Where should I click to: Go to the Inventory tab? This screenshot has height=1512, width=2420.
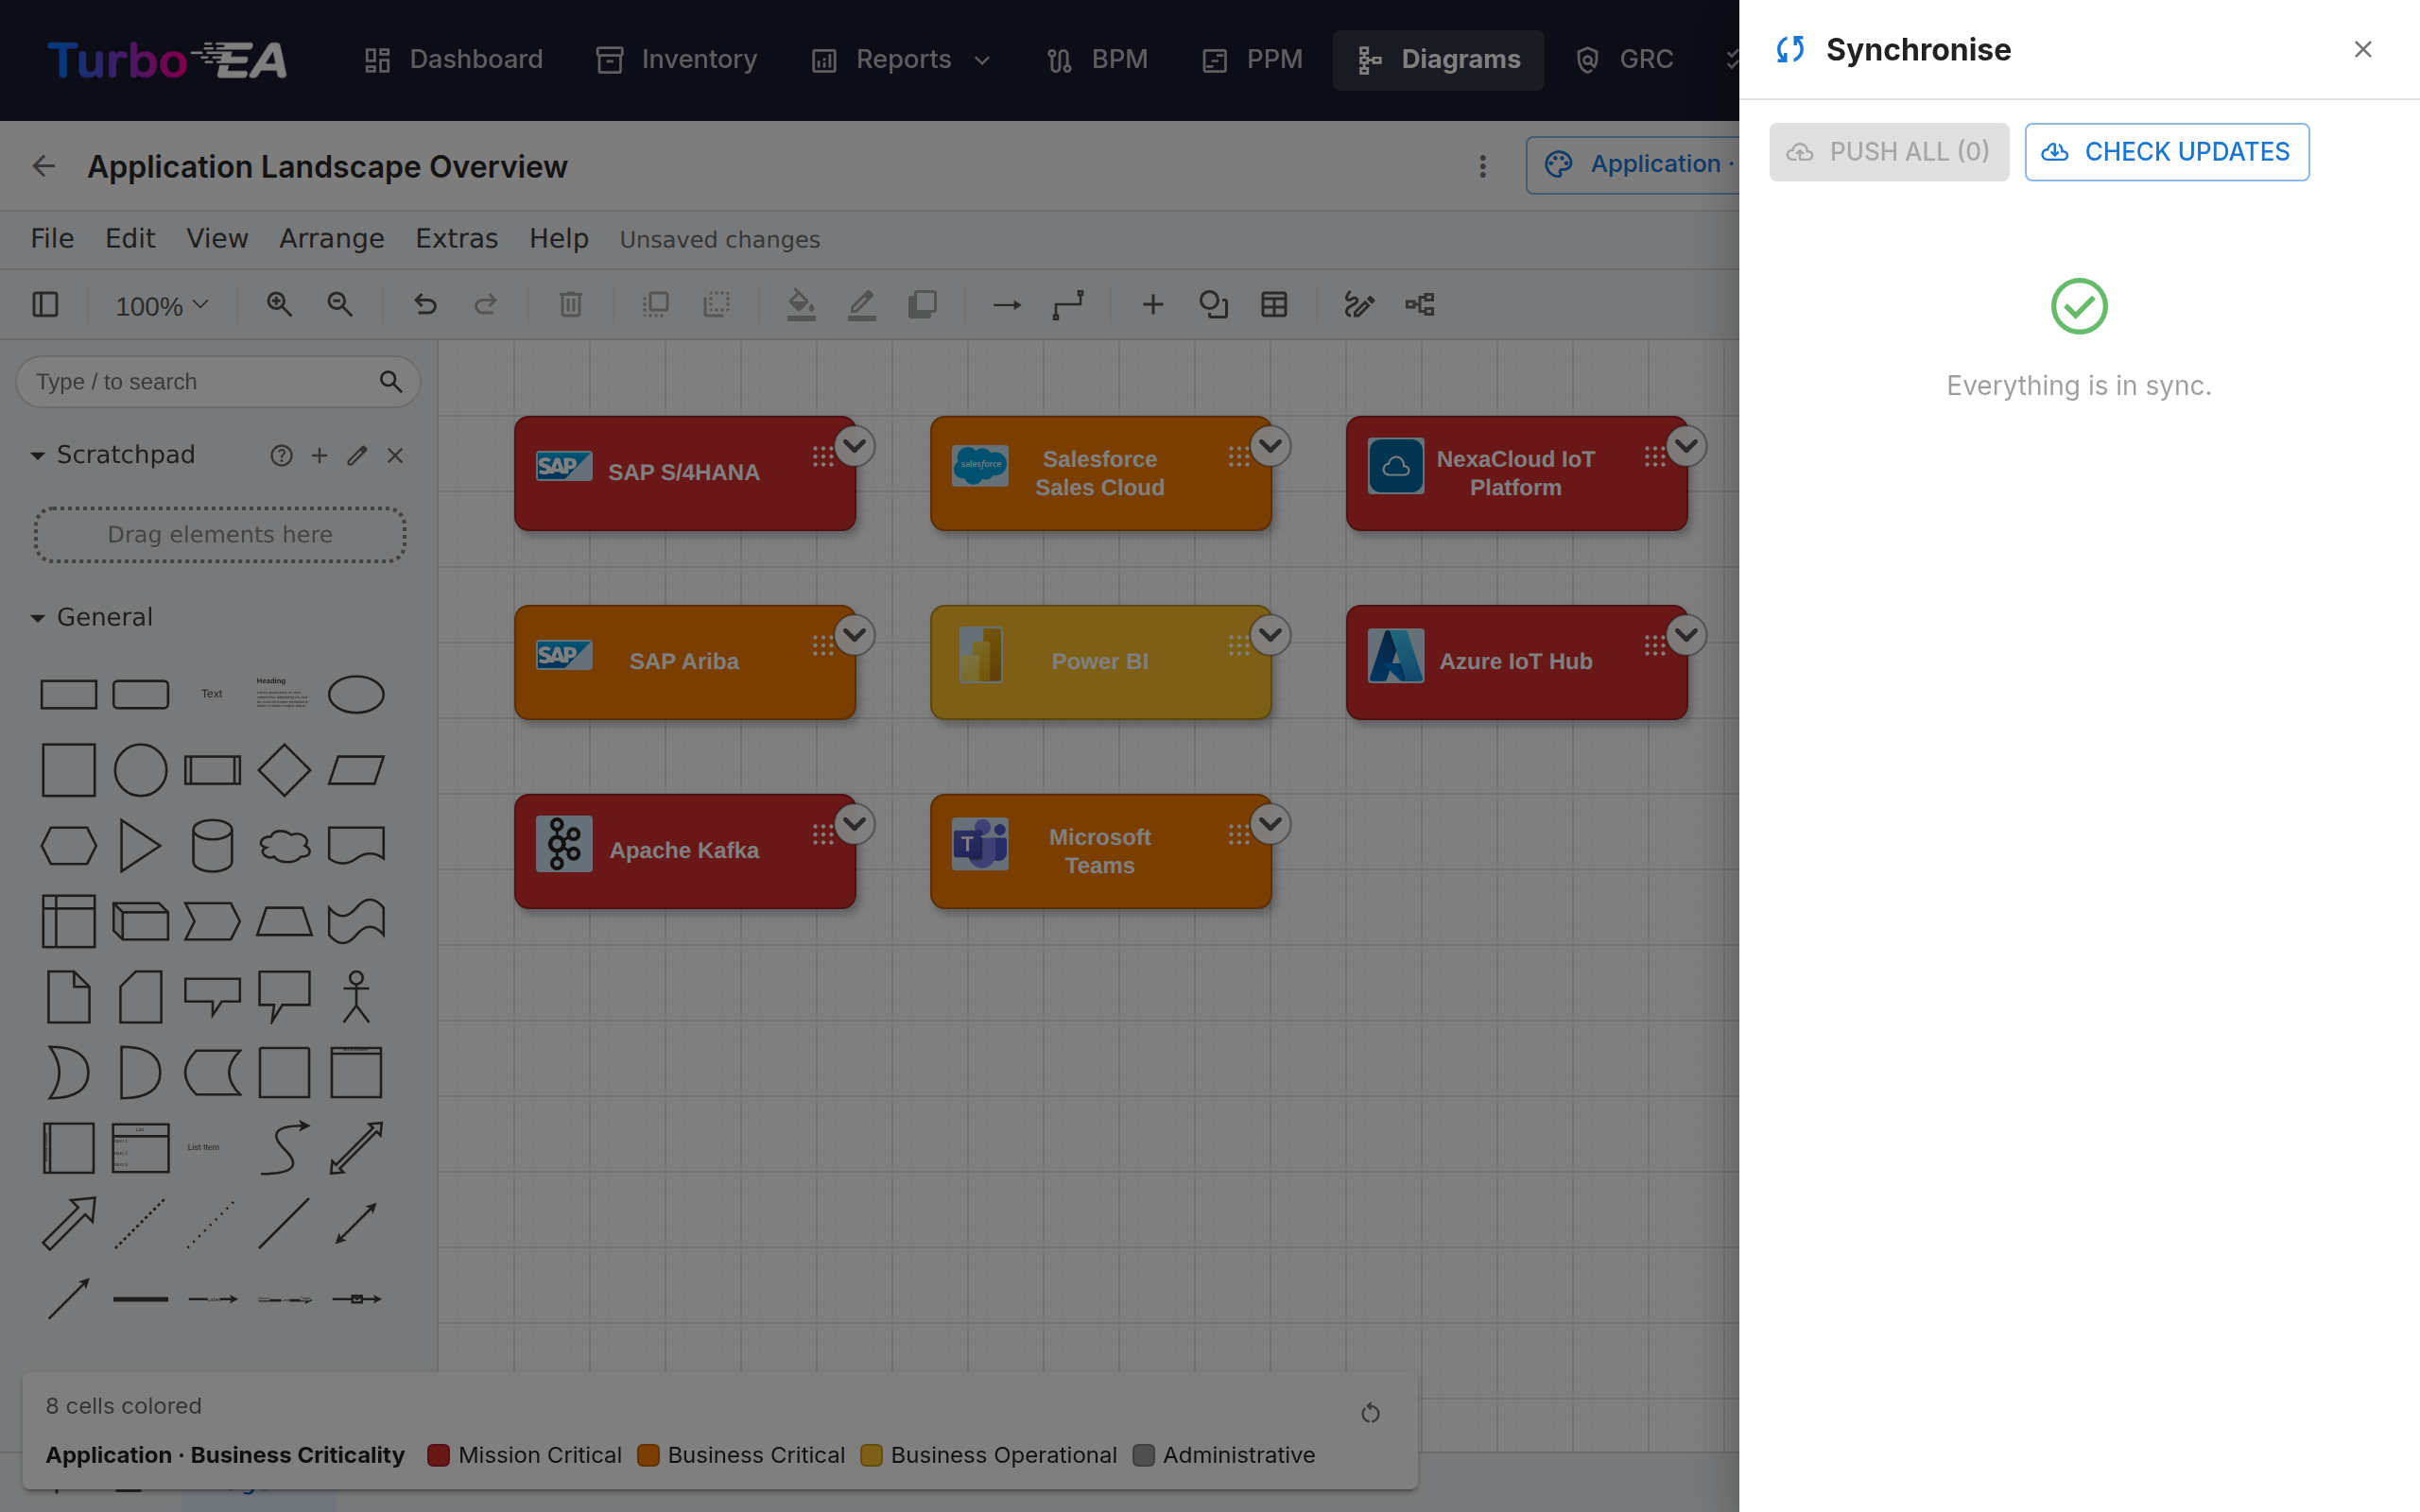pyautogui.click(x=677, y=60)
